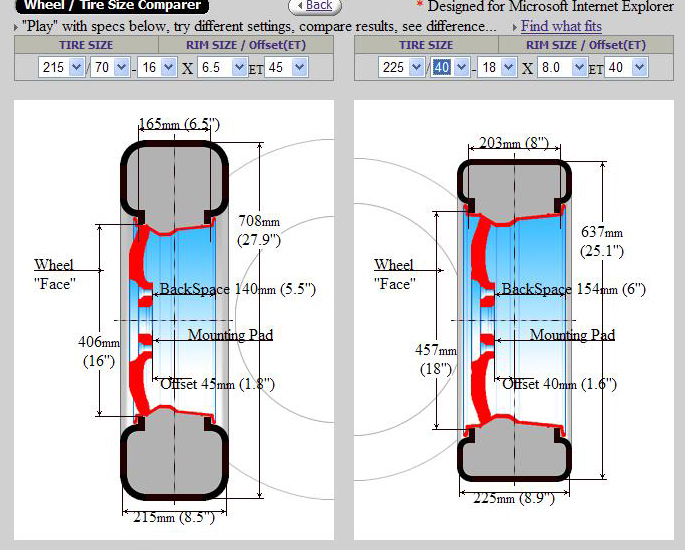Image resolution: width=685 pixels, height=550 pixels.
Task: Click the 'BackSpace 140mm' label on left diagram
Action: point(237,289)
